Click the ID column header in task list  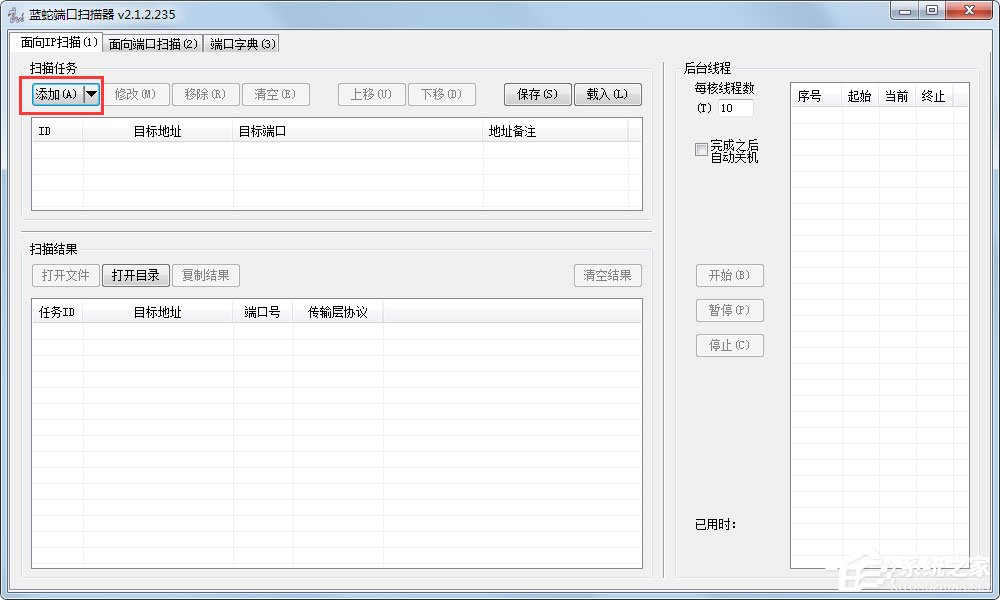click(57, 131)
